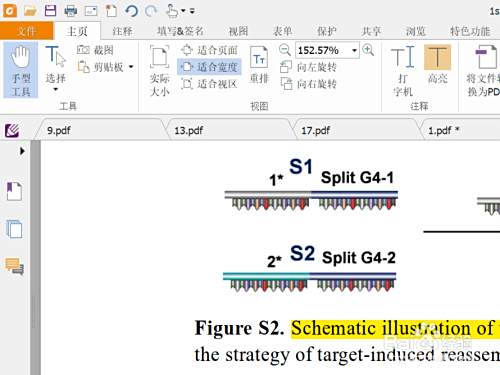Print the document with the printer icon

coord(71,11)
